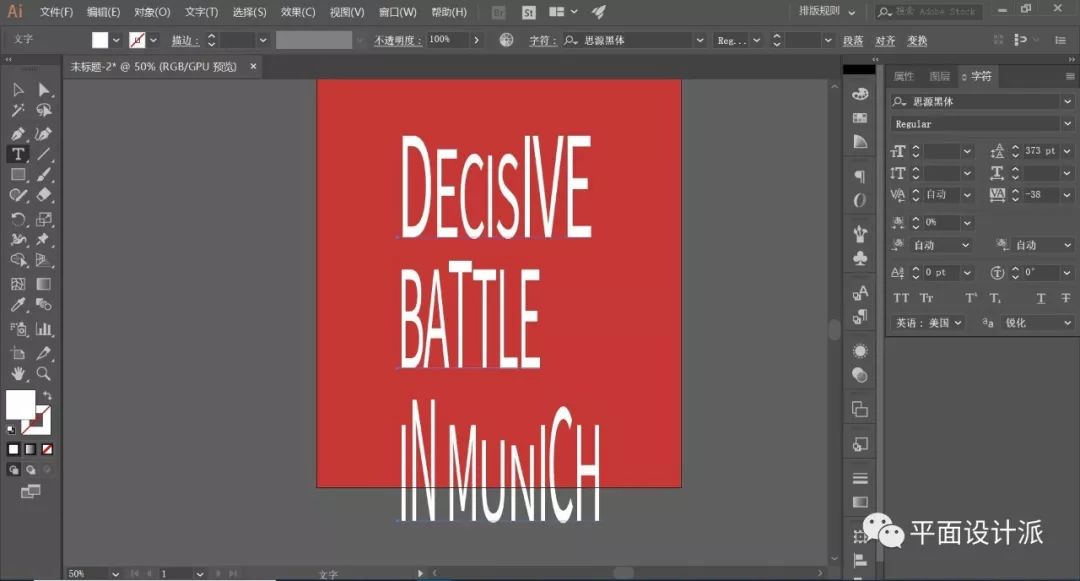Toggle All Caps (TT) text style
Screen dimensions: 1080x581
point(901,298)
